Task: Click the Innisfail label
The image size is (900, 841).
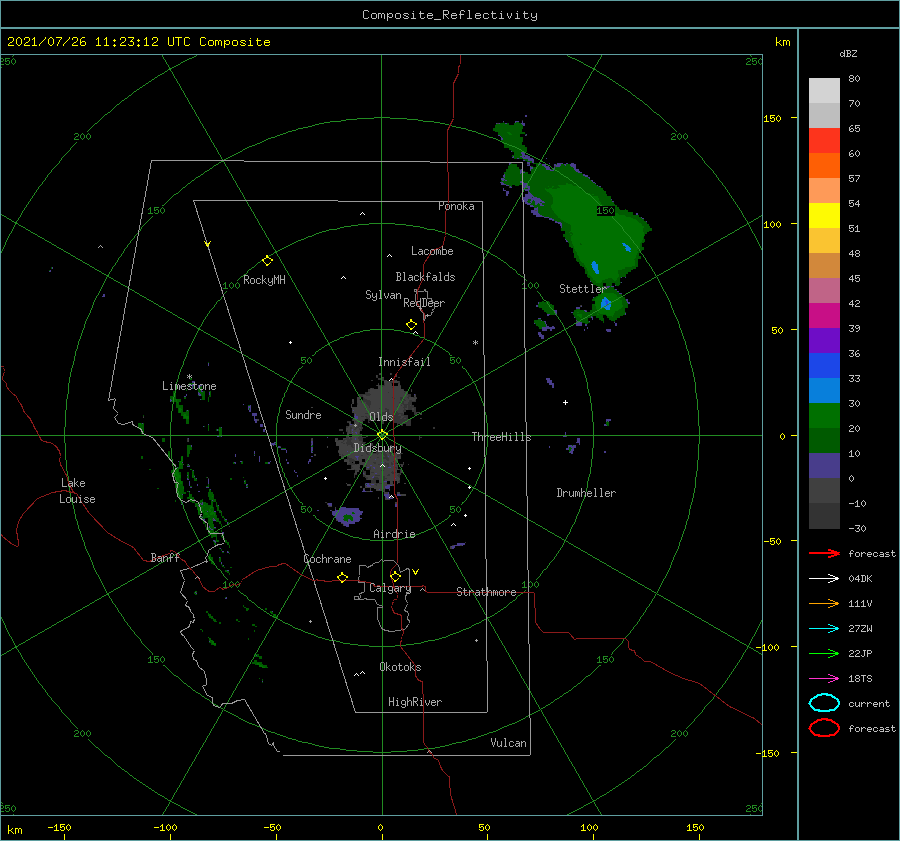Action: click(x=404, y=362)
